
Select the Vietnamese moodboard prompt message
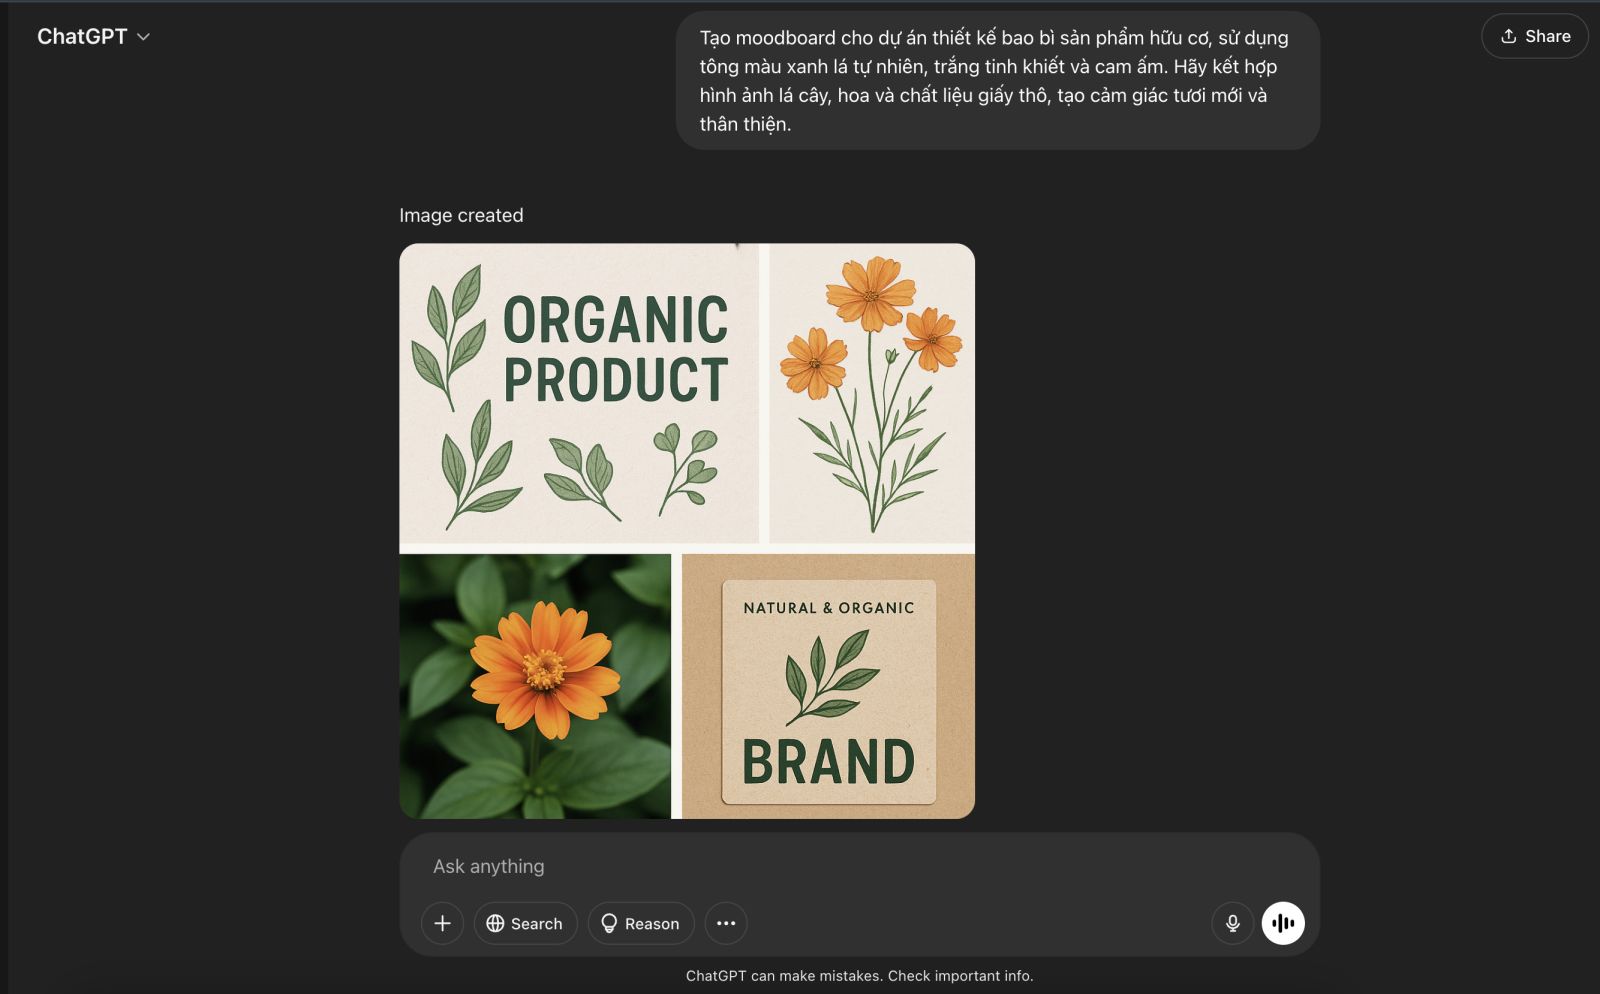pos(997,81)
